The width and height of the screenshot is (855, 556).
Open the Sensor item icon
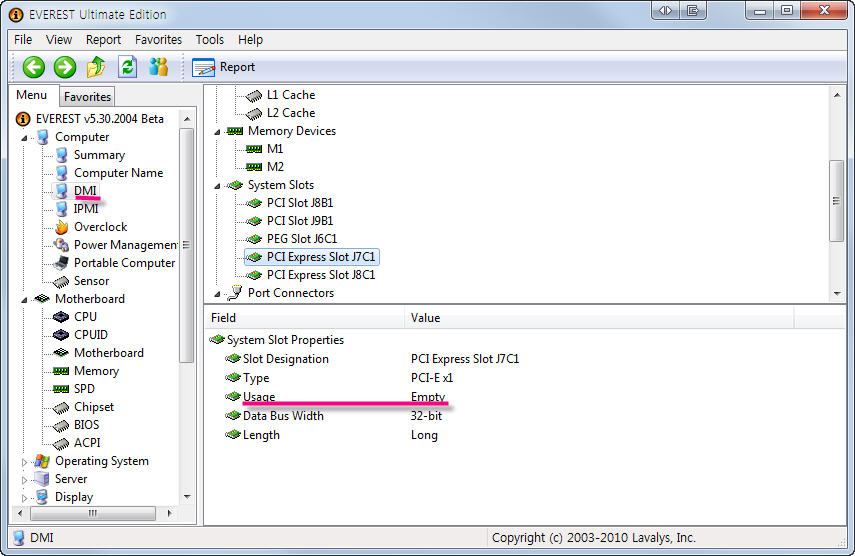[x=61, y=281]
